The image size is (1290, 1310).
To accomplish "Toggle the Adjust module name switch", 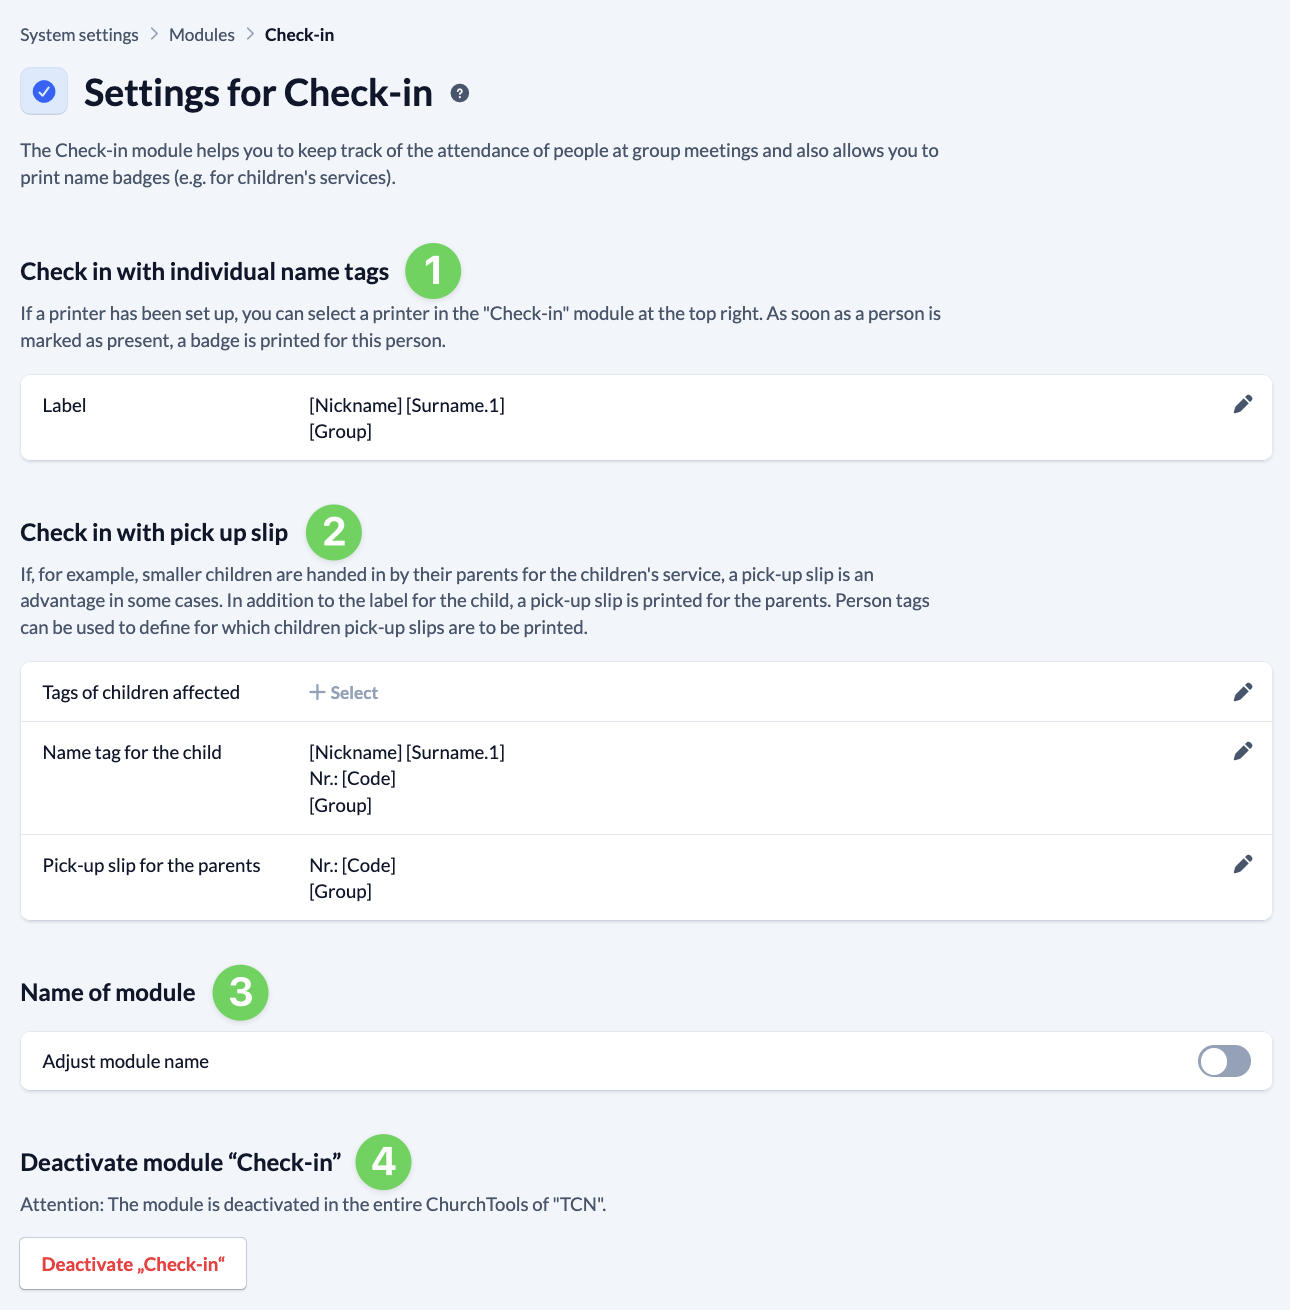I will 1224,1061.
